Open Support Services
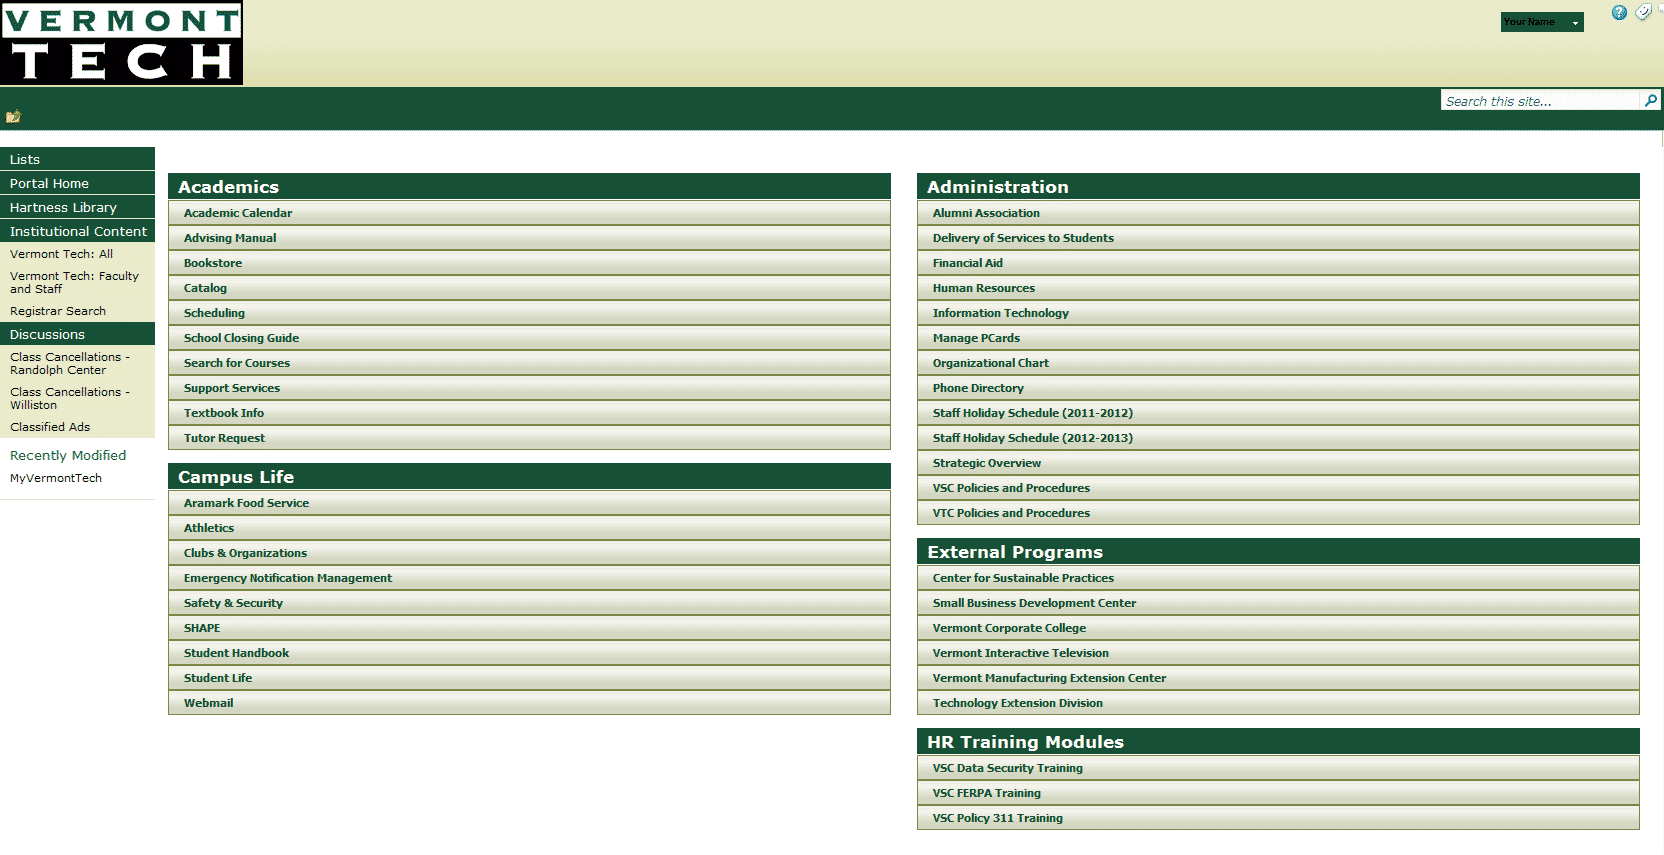 coord(529,388)
